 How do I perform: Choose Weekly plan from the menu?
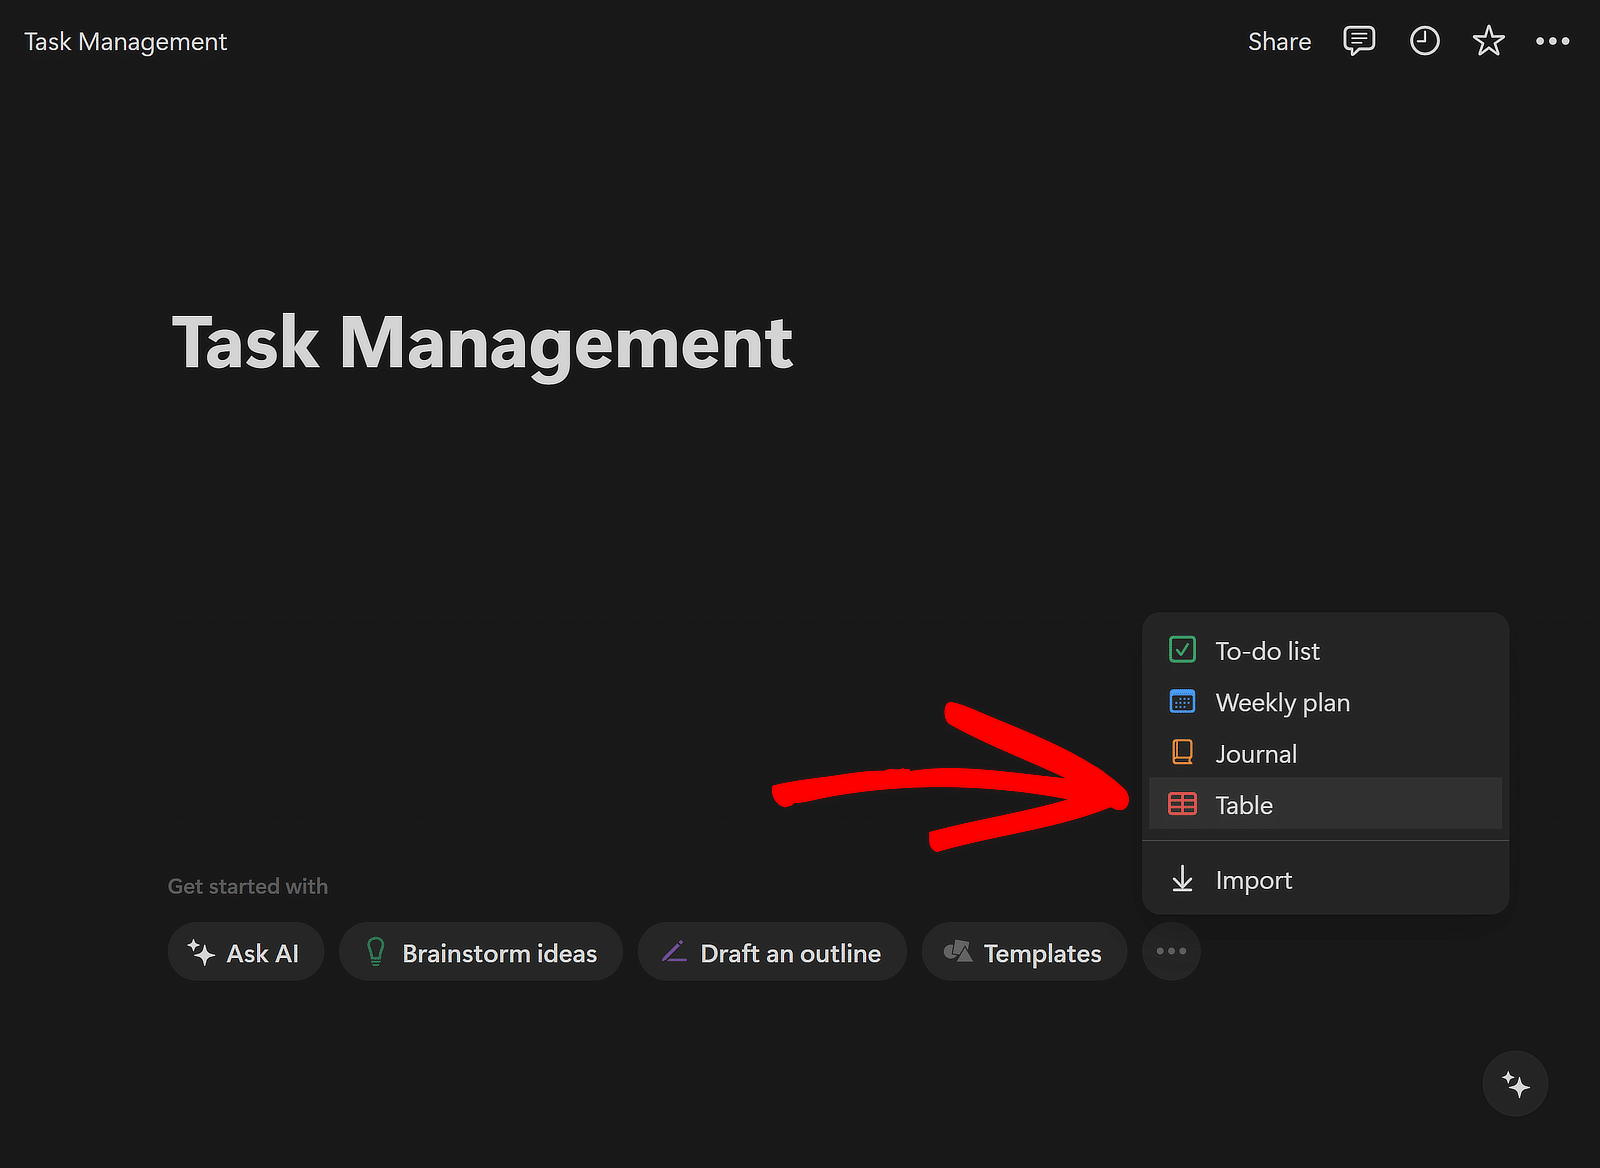tap(1283, 702)
